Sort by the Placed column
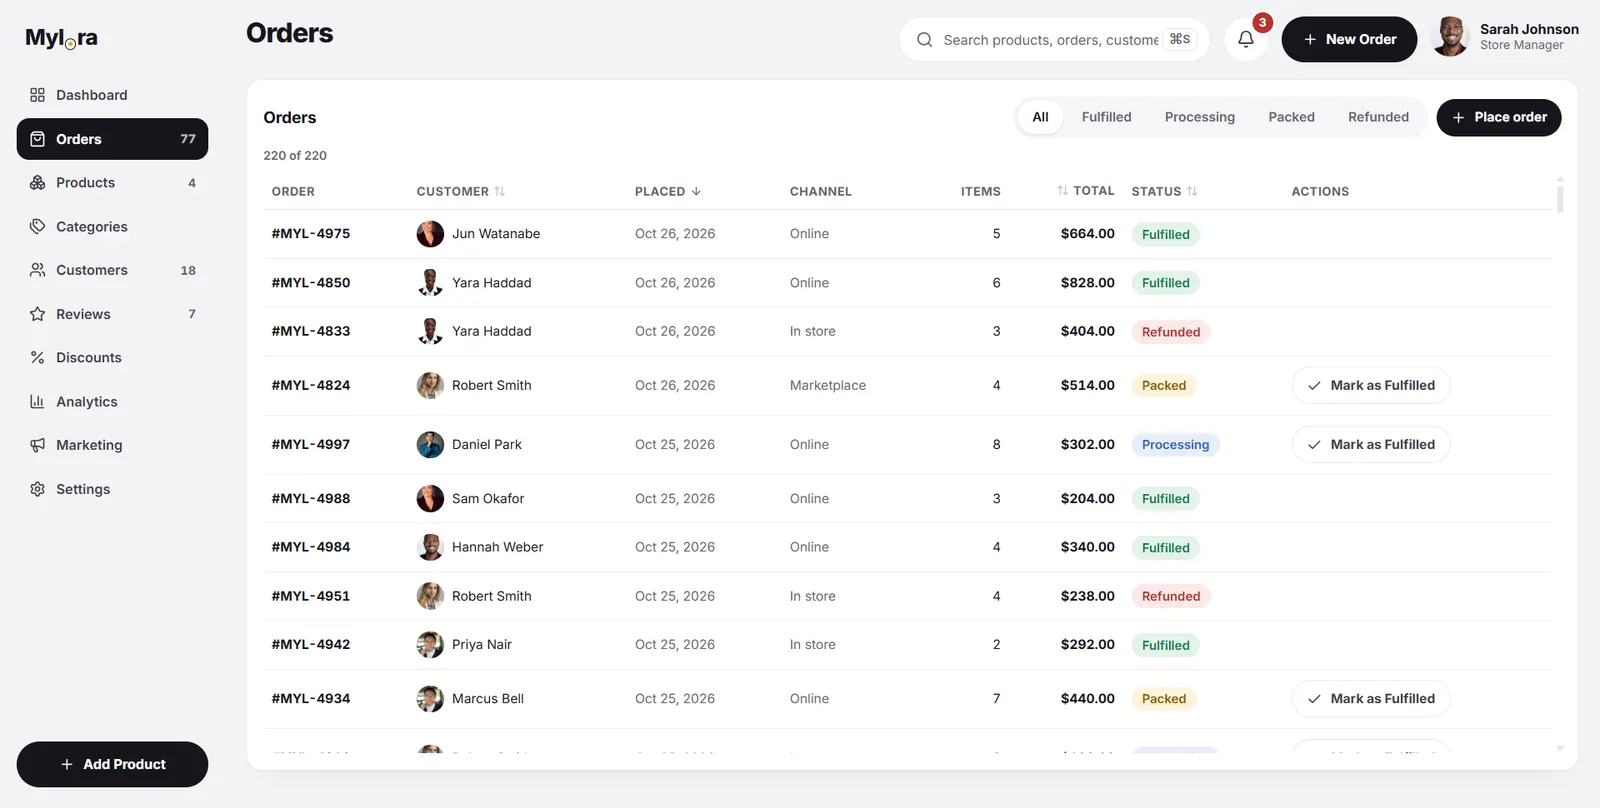This screenshot has width=1600, height=808. click(667, 191)
